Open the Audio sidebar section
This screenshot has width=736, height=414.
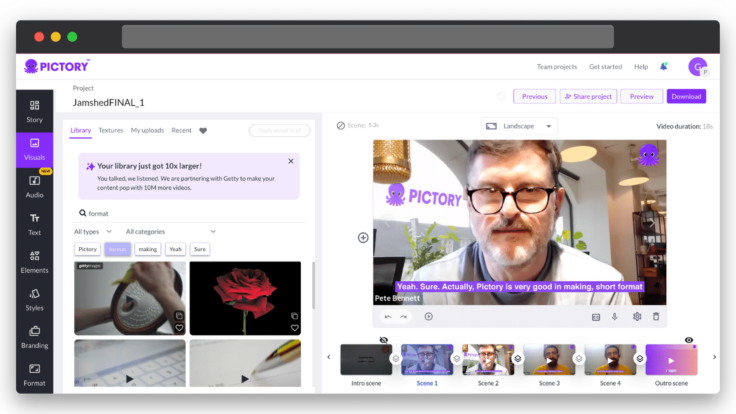(34, 187)
